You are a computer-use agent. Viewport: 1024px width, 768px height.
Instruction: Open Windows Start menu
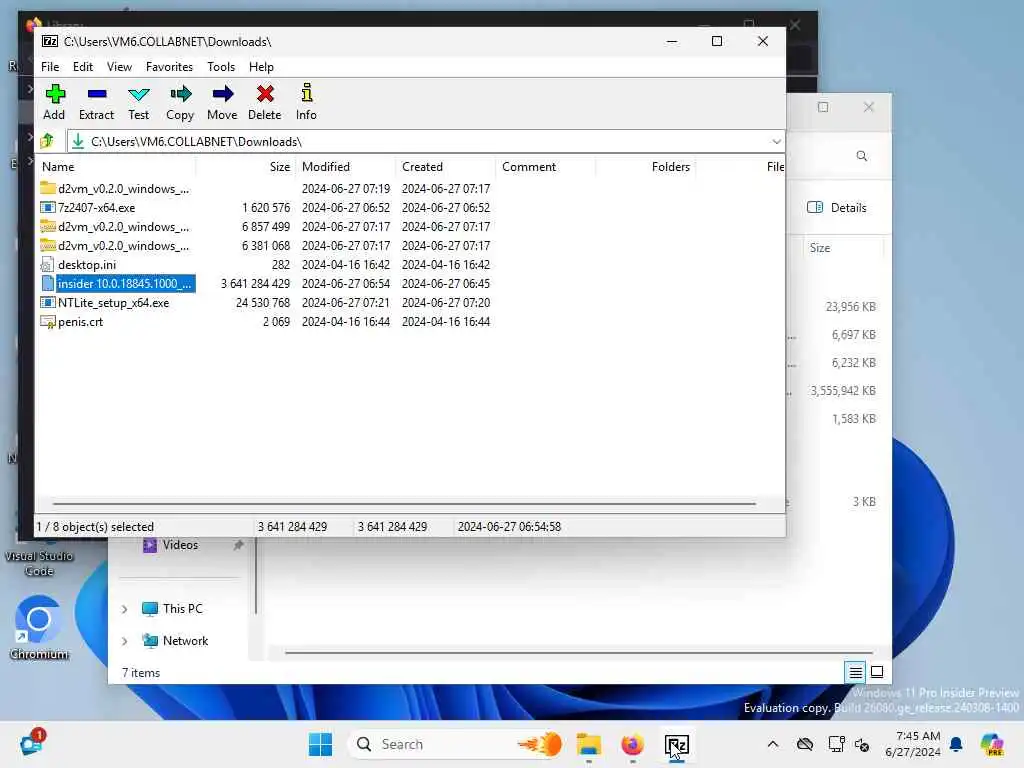pyautogui.click(x=320, y=744)
